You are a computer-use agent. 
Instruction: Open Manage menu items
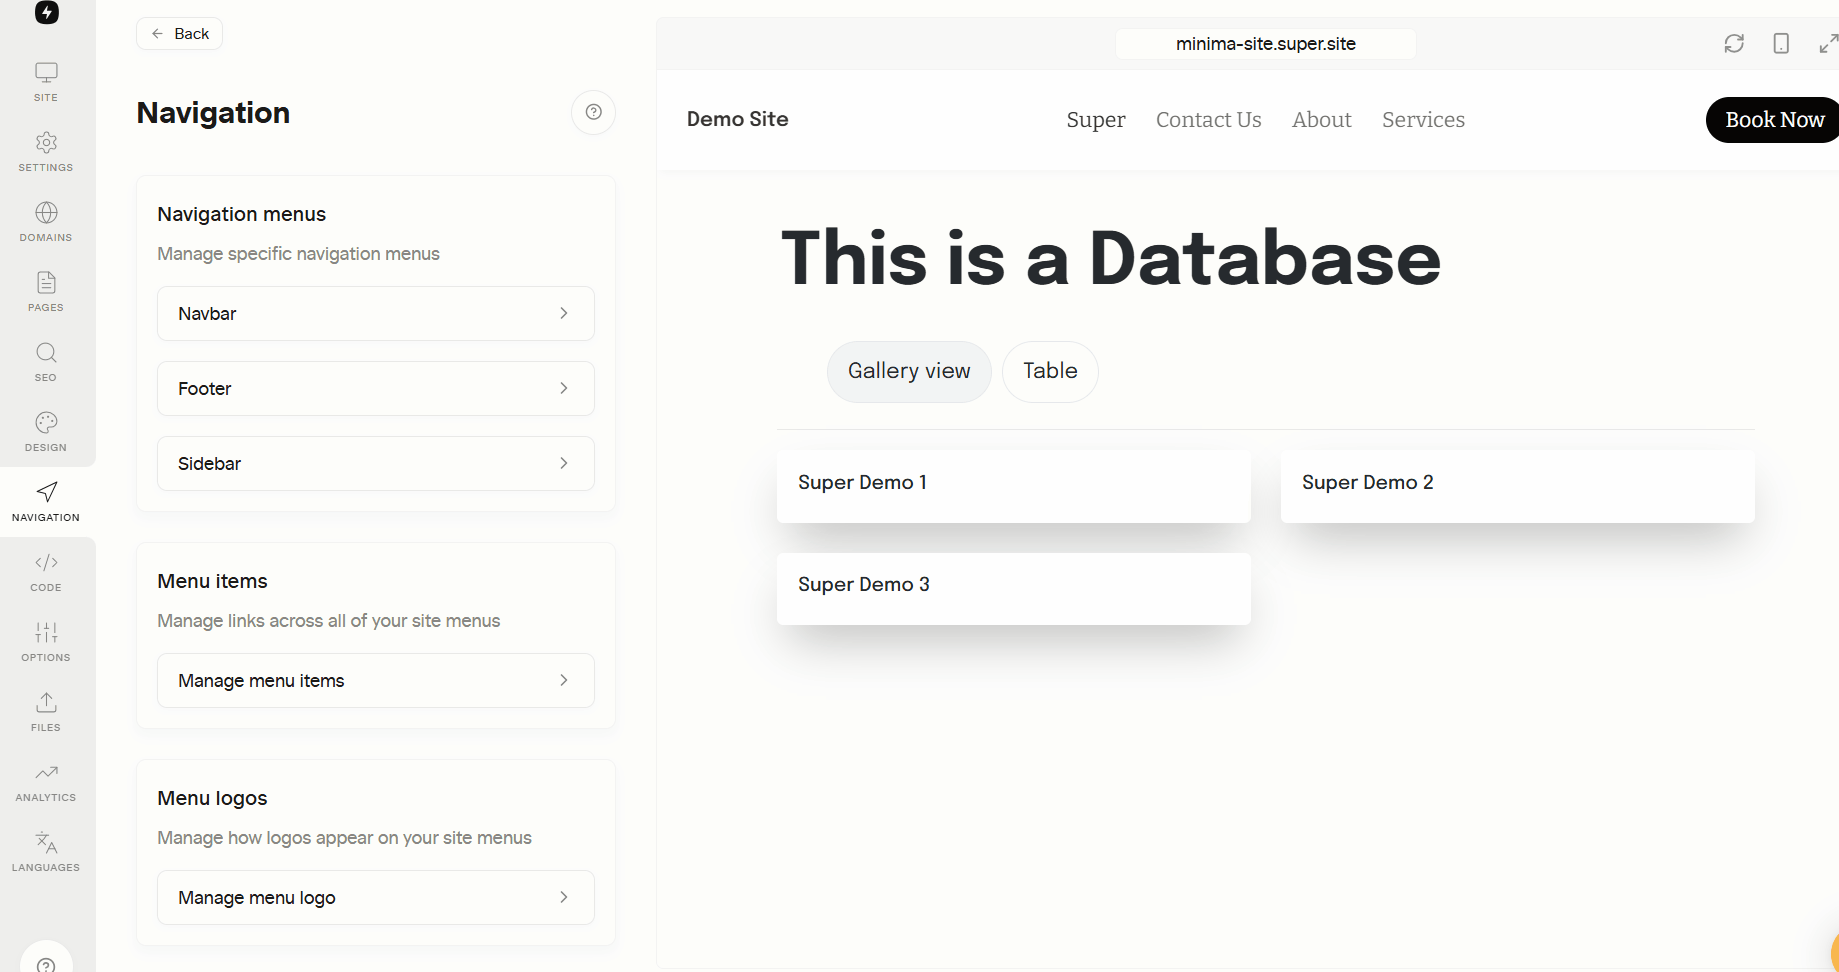[376, 680]
